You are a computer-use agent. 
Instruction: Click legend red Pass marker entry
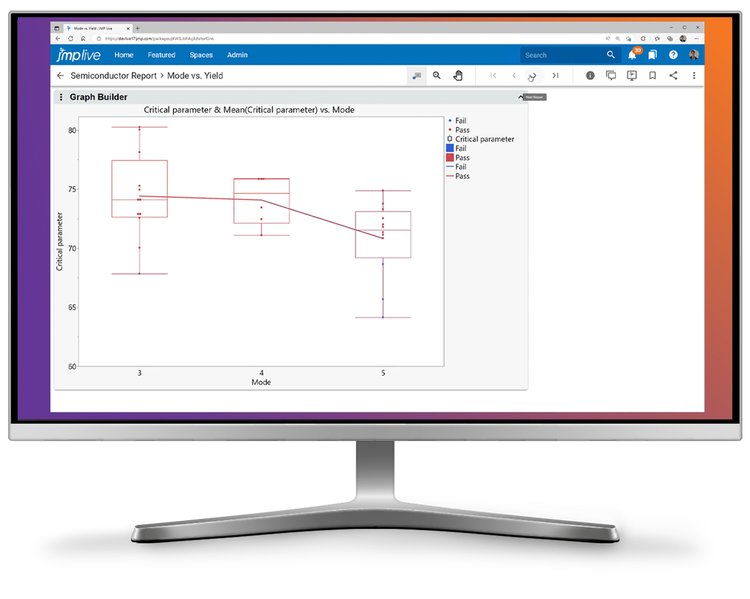coord(458,130)
